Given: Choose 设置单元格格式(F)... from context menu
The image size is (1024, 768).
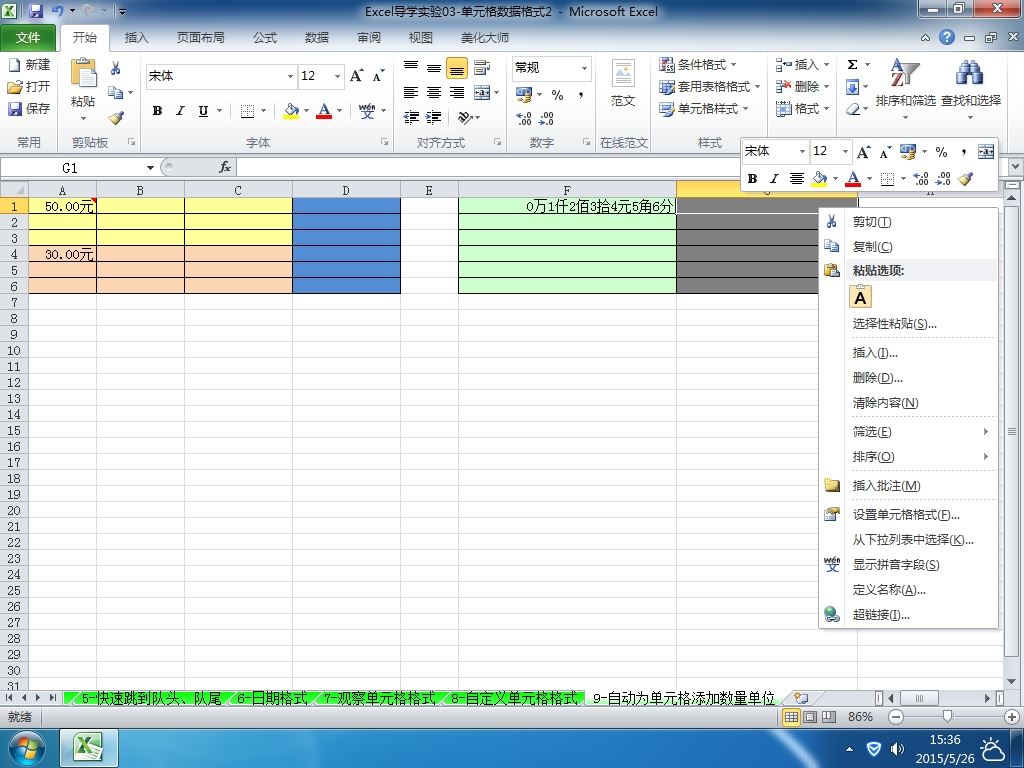Looking at the screenshot, I should click(x=906, y=515).
